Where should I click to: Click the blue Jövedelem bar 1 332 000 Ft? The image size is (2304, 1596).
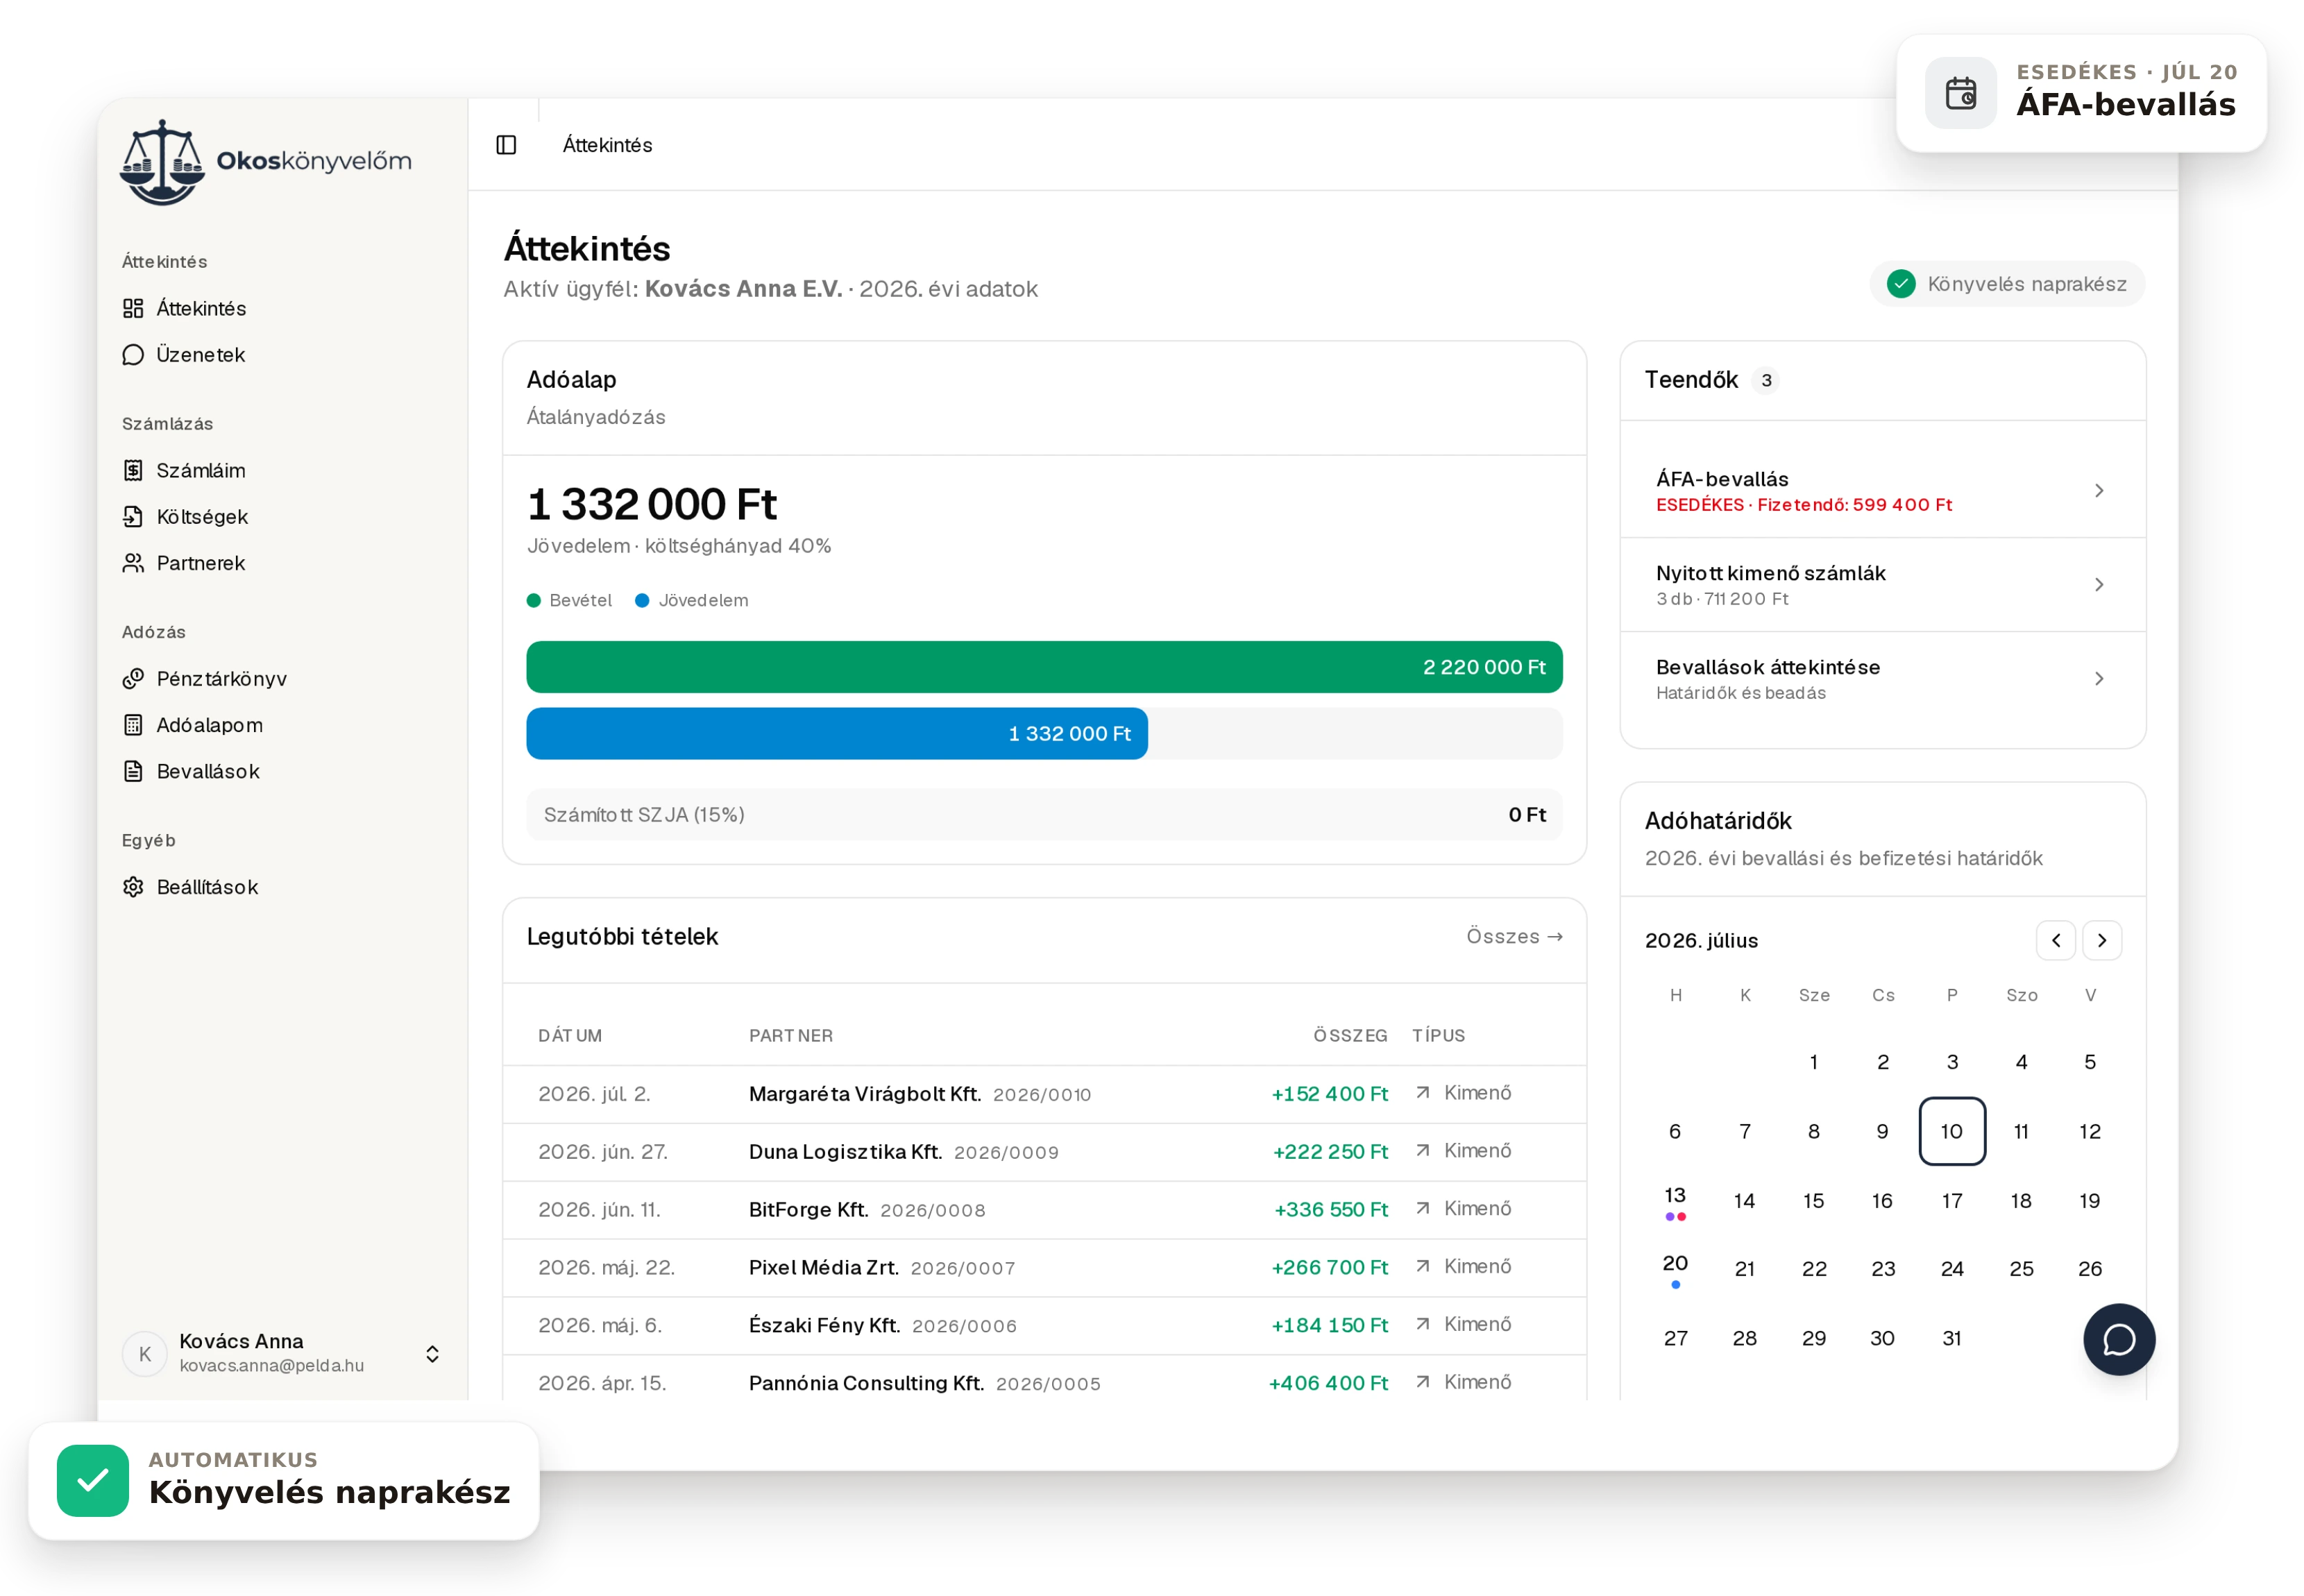837,734
